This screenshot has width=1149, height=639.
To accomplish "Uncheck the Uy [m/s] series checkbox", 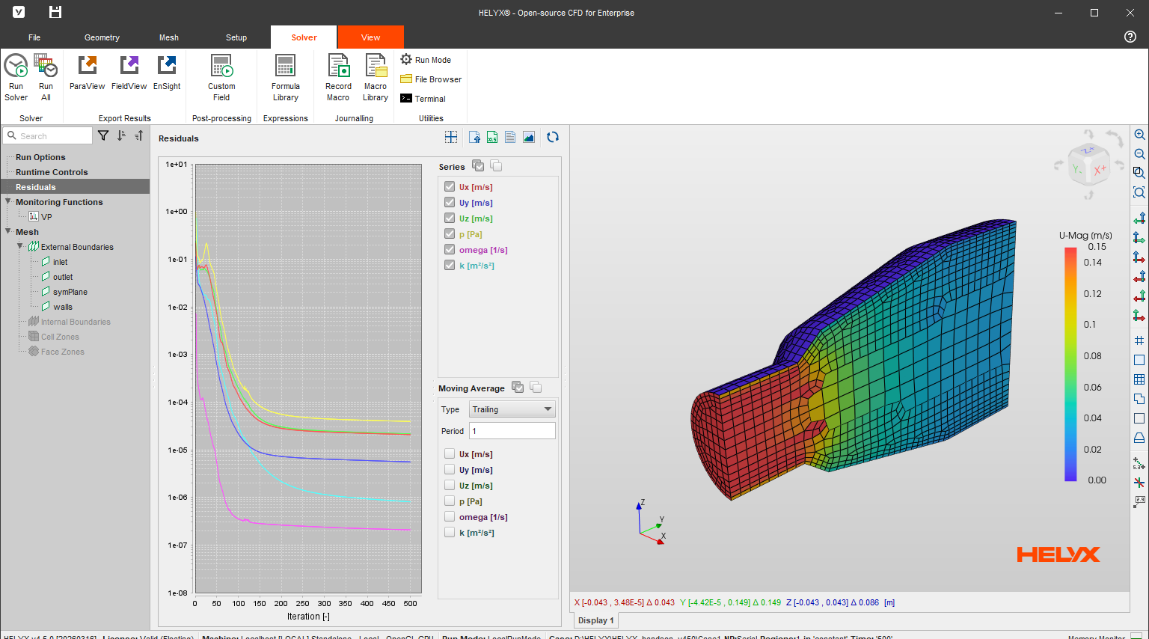I will tap(449, 202).
